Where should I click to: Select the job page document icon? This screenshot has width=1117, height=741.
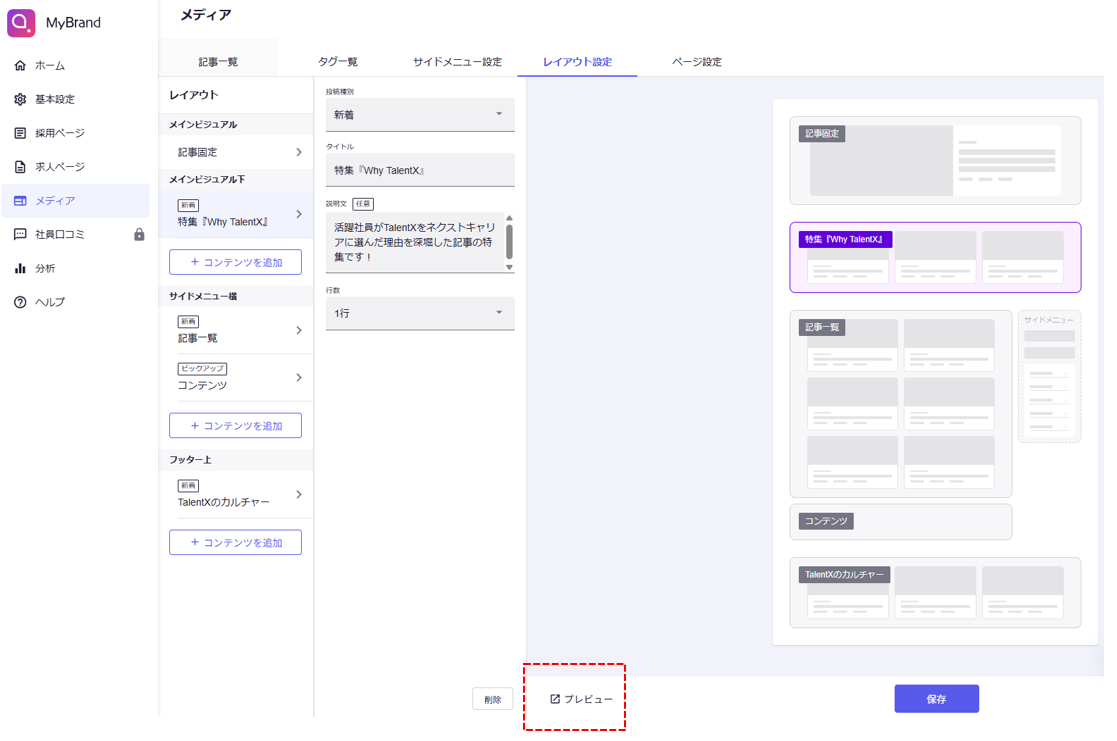coord(20,167)
